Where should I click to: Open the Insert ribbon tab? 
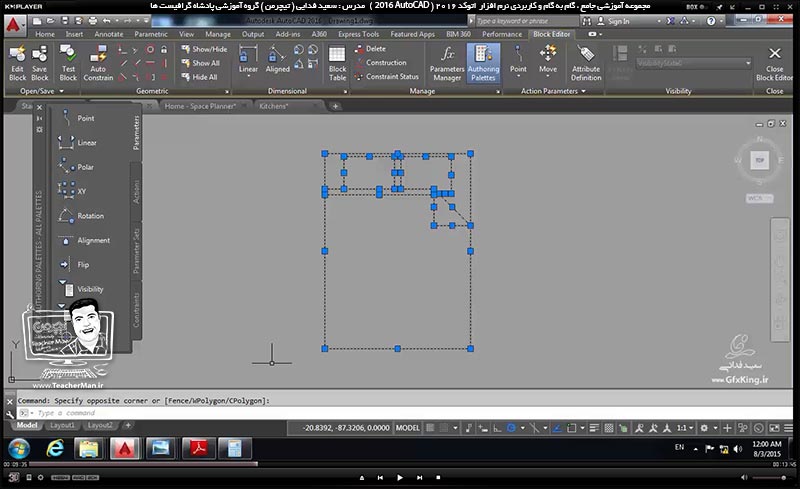tap(74, 34)
